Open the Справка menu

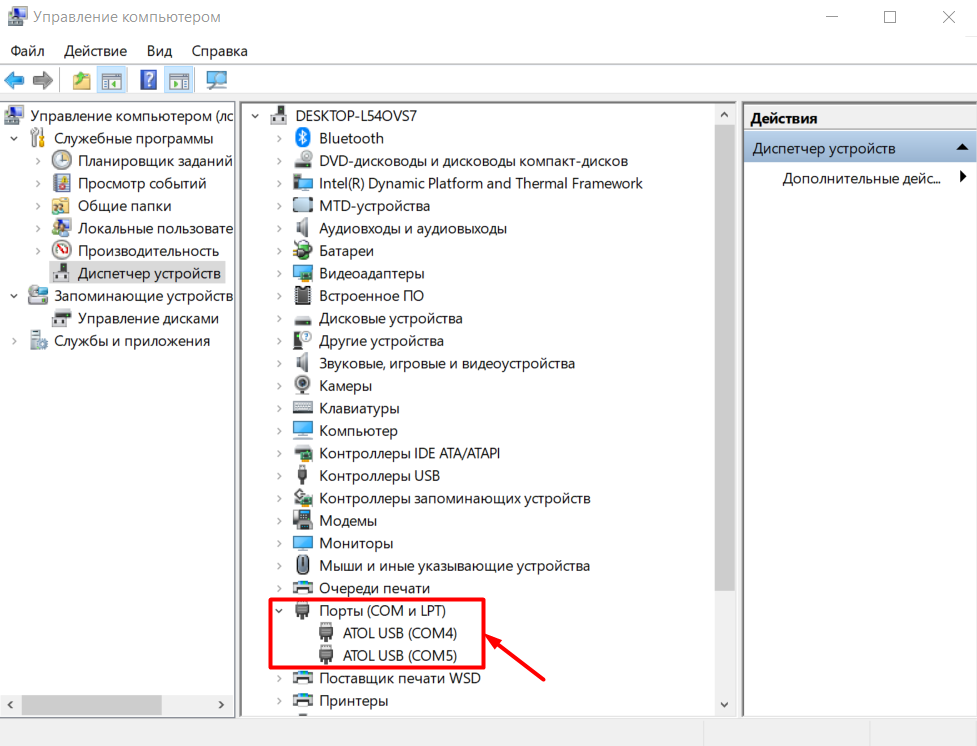click(x=219, y=51)
